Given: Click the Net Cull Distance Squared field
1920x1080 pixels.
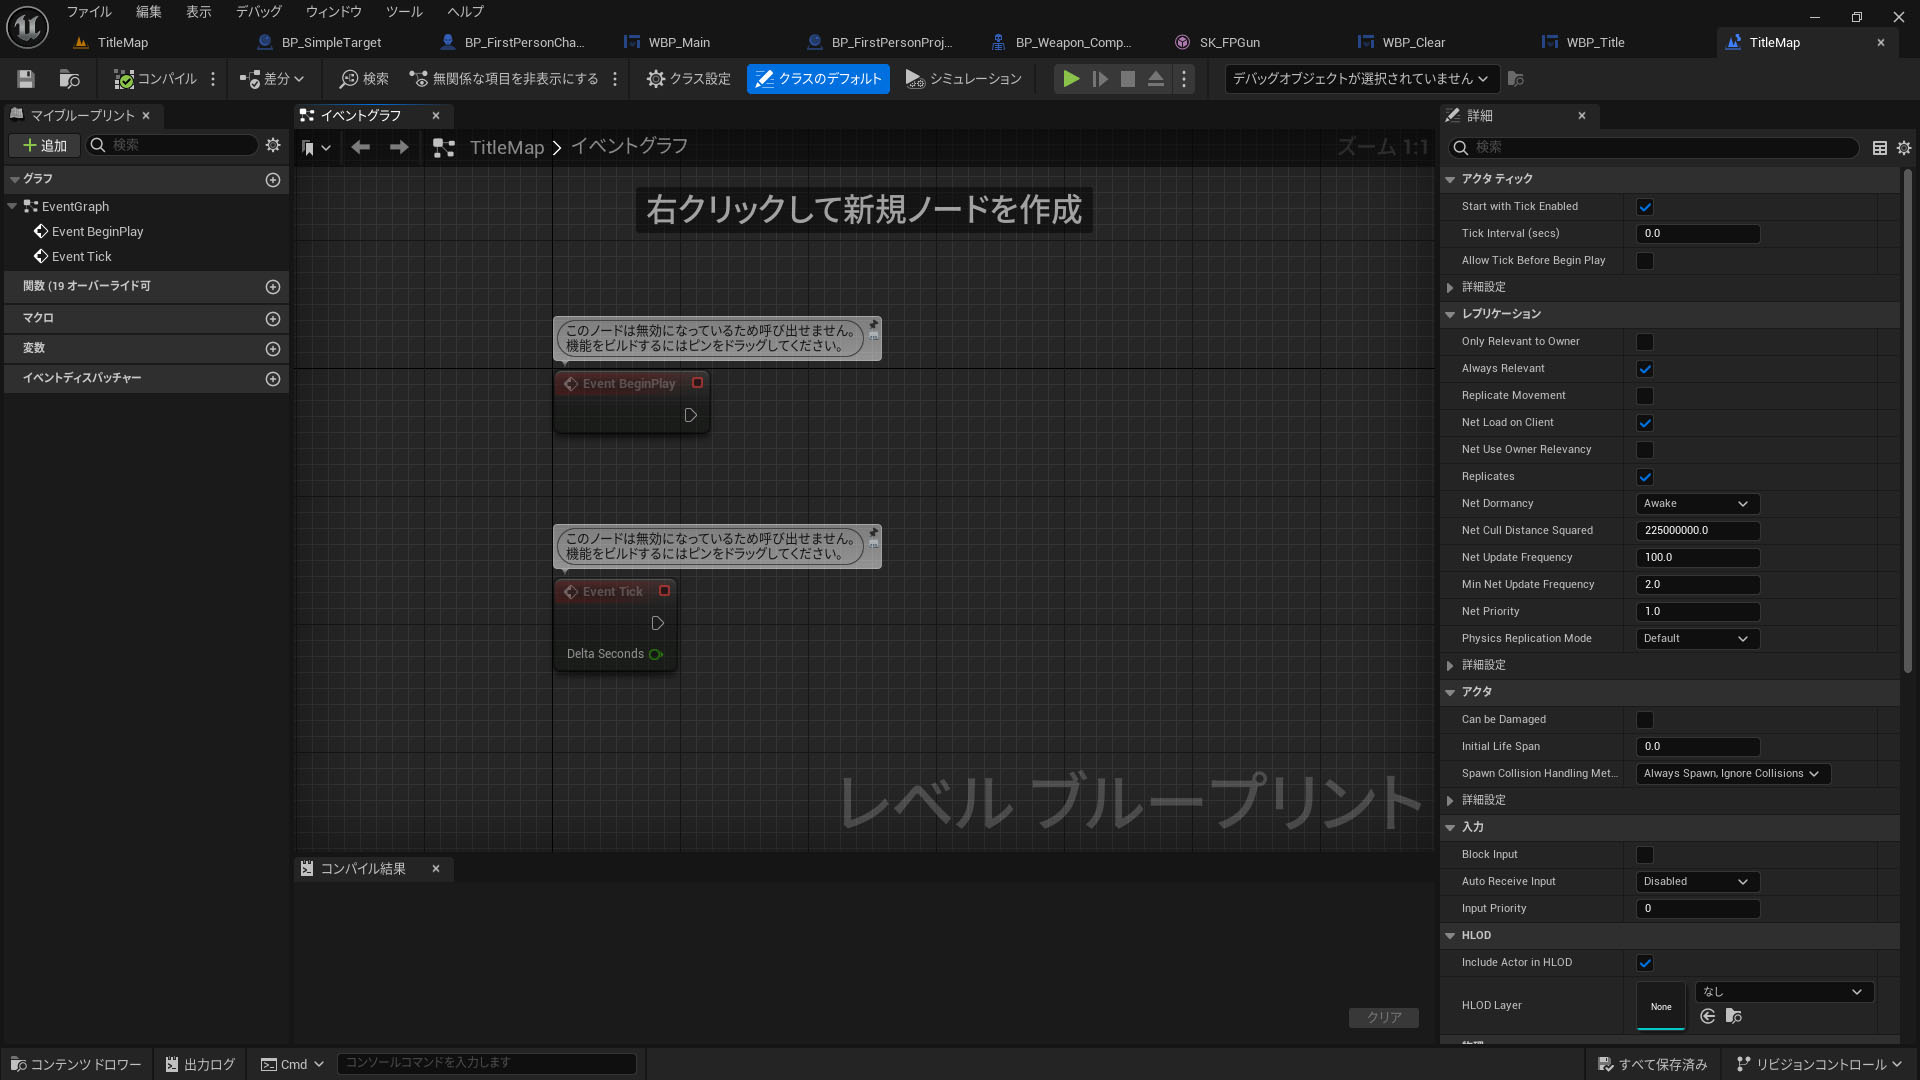Looking at the screenshot, I should click(x=1697, y=531).
